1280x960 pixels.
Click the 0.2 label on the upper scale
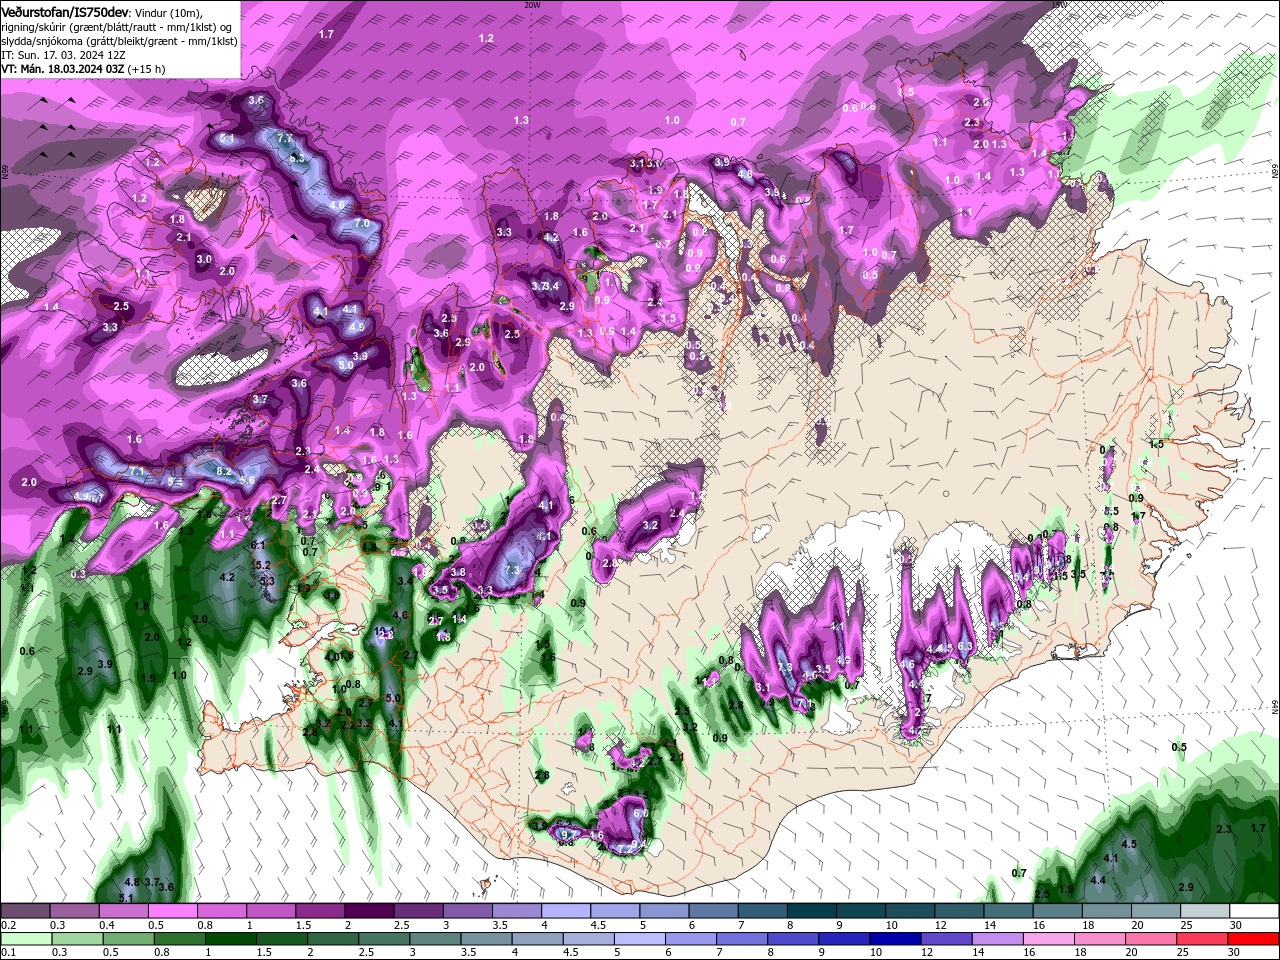tap(9, 925)
